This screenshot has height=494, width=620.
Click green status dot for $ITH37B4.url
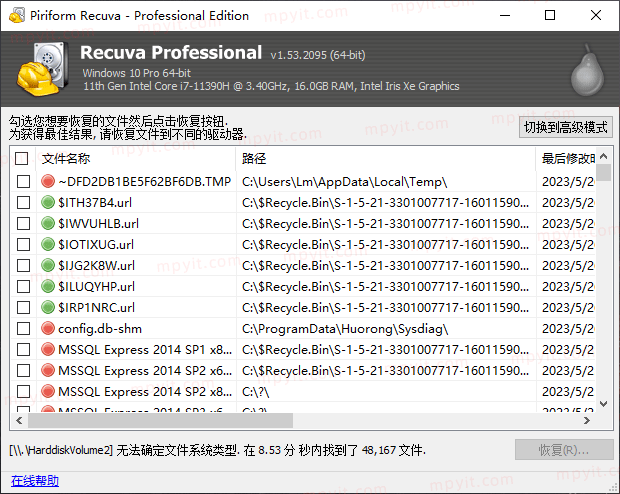(x=48, y=202)
